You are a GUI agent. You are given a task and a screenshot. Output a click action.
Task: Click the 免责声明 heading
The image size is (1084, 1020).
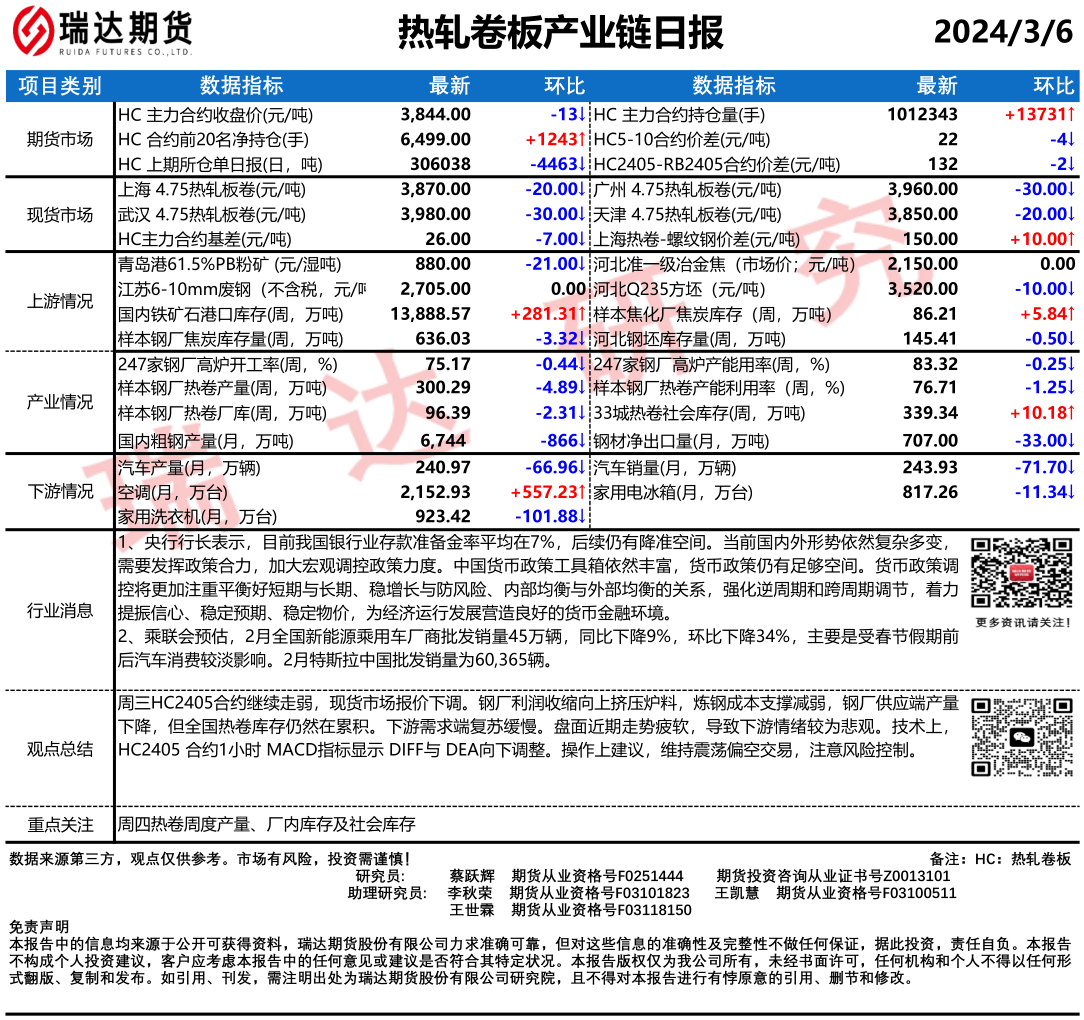click(x=40, y=927)
